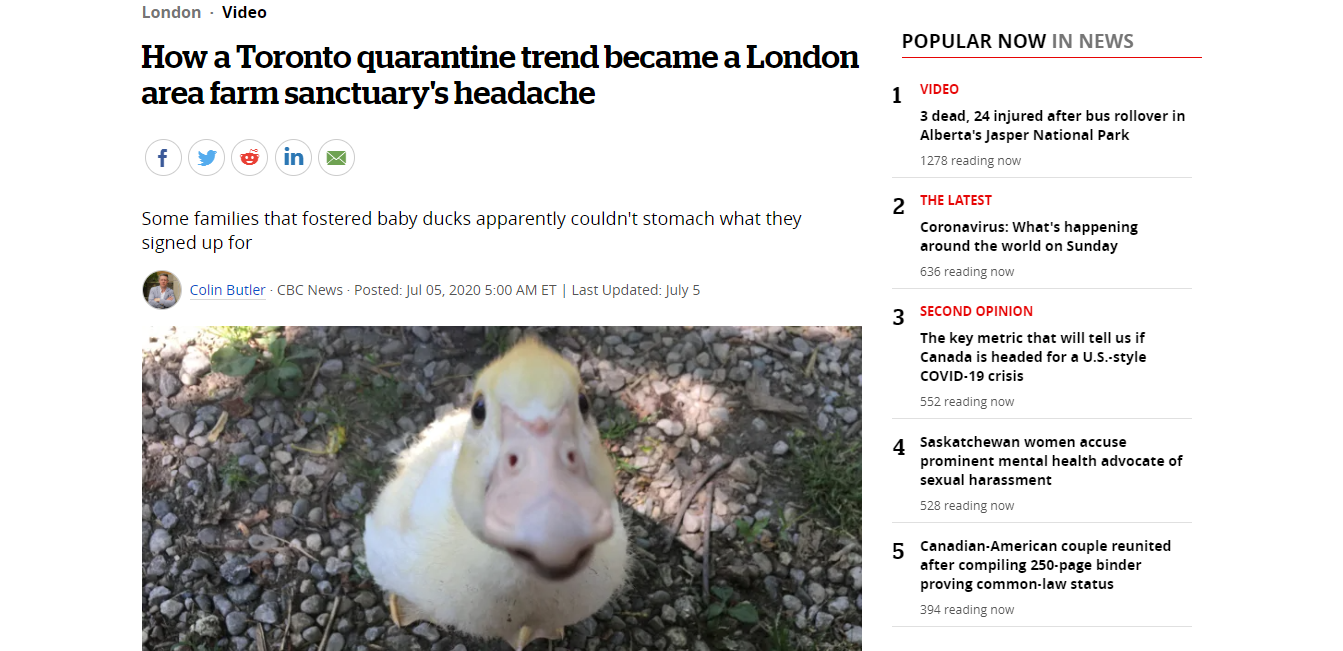Share article via email icon
Viewport: 1343px width, 651px height.
pos(336,158)
